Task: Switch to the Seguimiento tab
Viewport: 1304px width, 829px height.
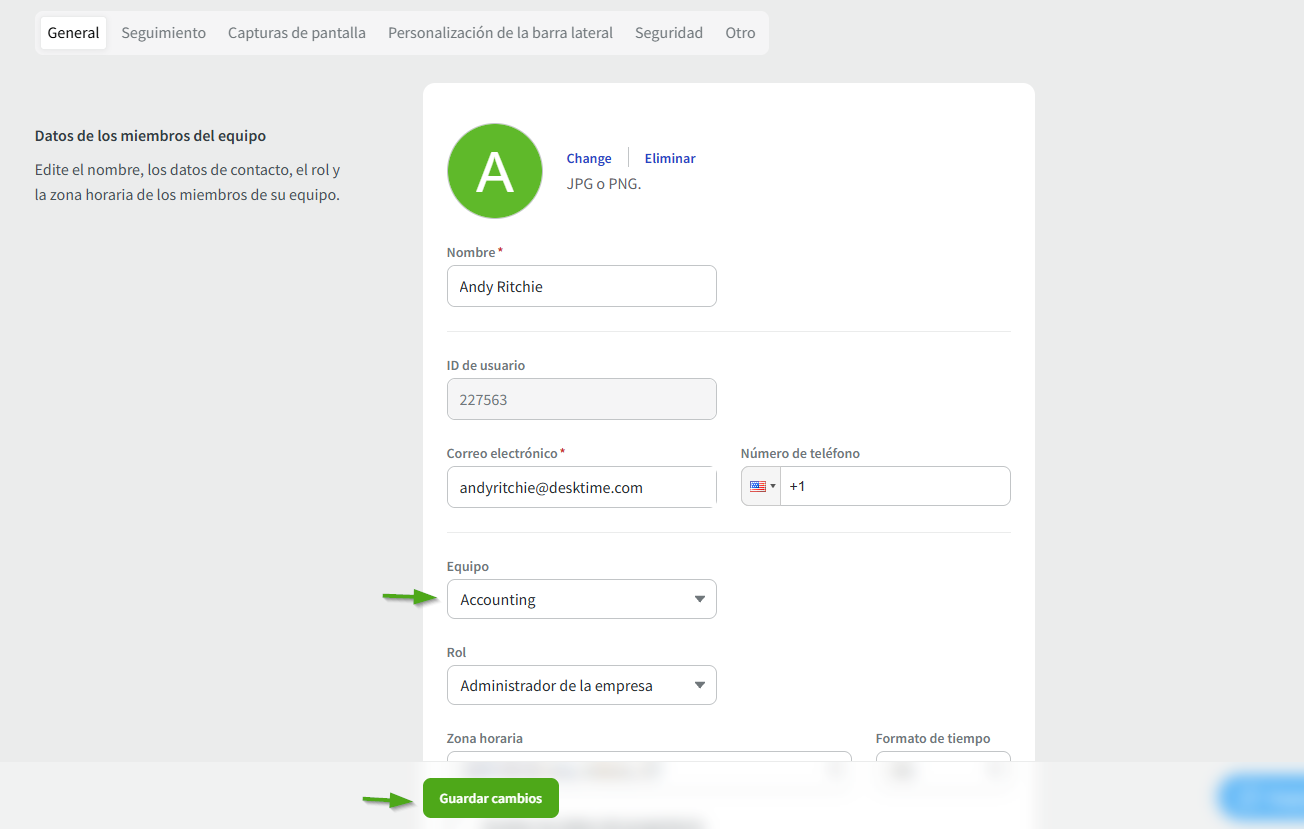Action: click(164, 33)
